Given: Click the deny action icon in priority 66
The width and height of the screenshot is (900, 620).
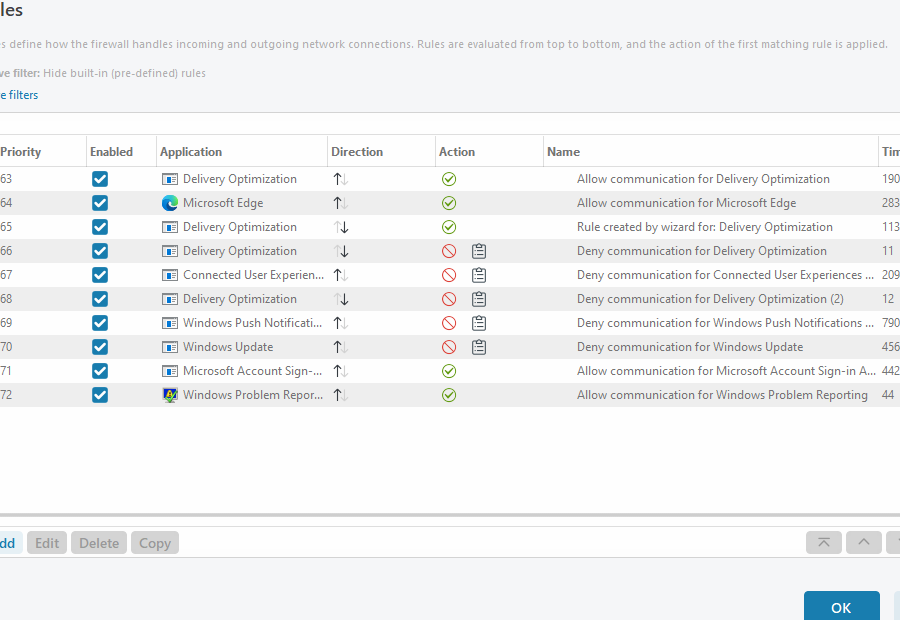Looking at the screenshot, I should coord(449,251).
